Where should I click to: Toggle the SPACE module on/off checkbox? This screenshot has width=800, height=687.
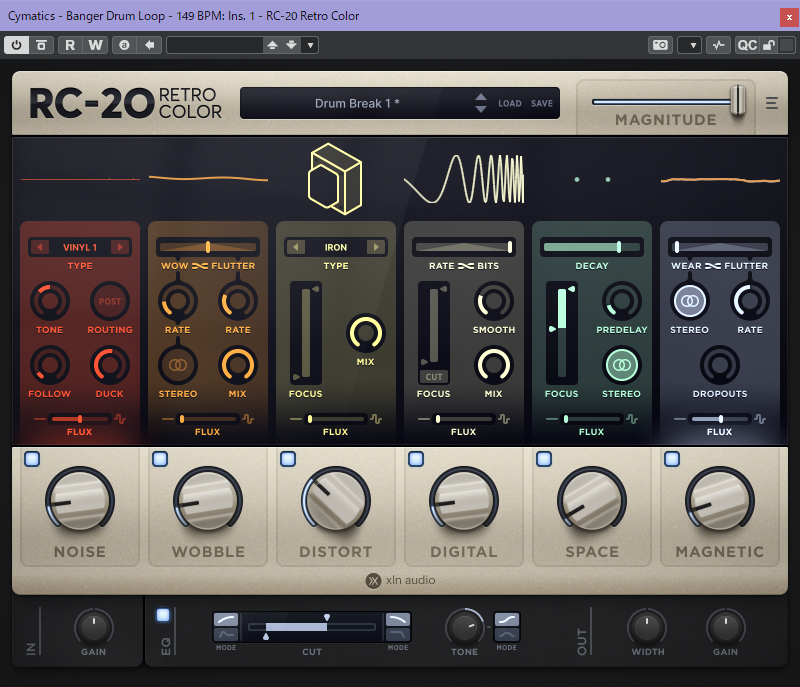click(x=544, y=459)
